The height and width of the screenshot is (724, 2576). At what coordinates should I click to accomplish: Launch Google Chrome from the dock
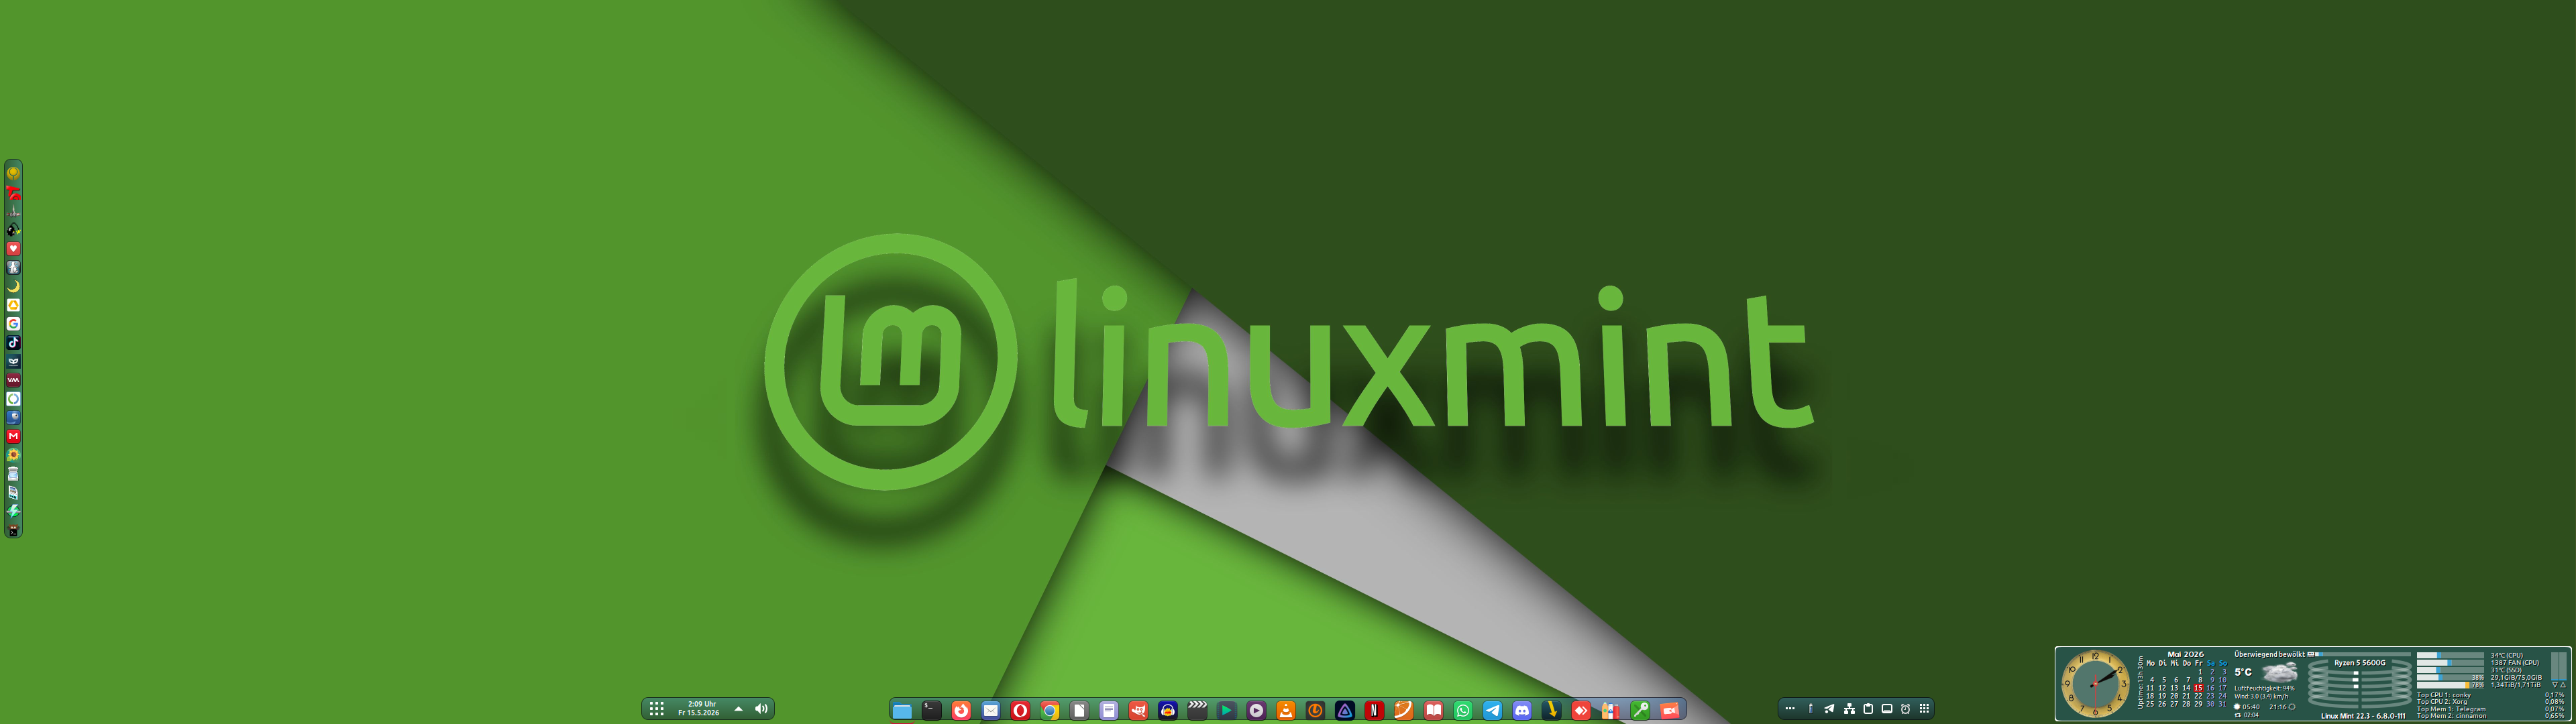tap(1050, 710)
